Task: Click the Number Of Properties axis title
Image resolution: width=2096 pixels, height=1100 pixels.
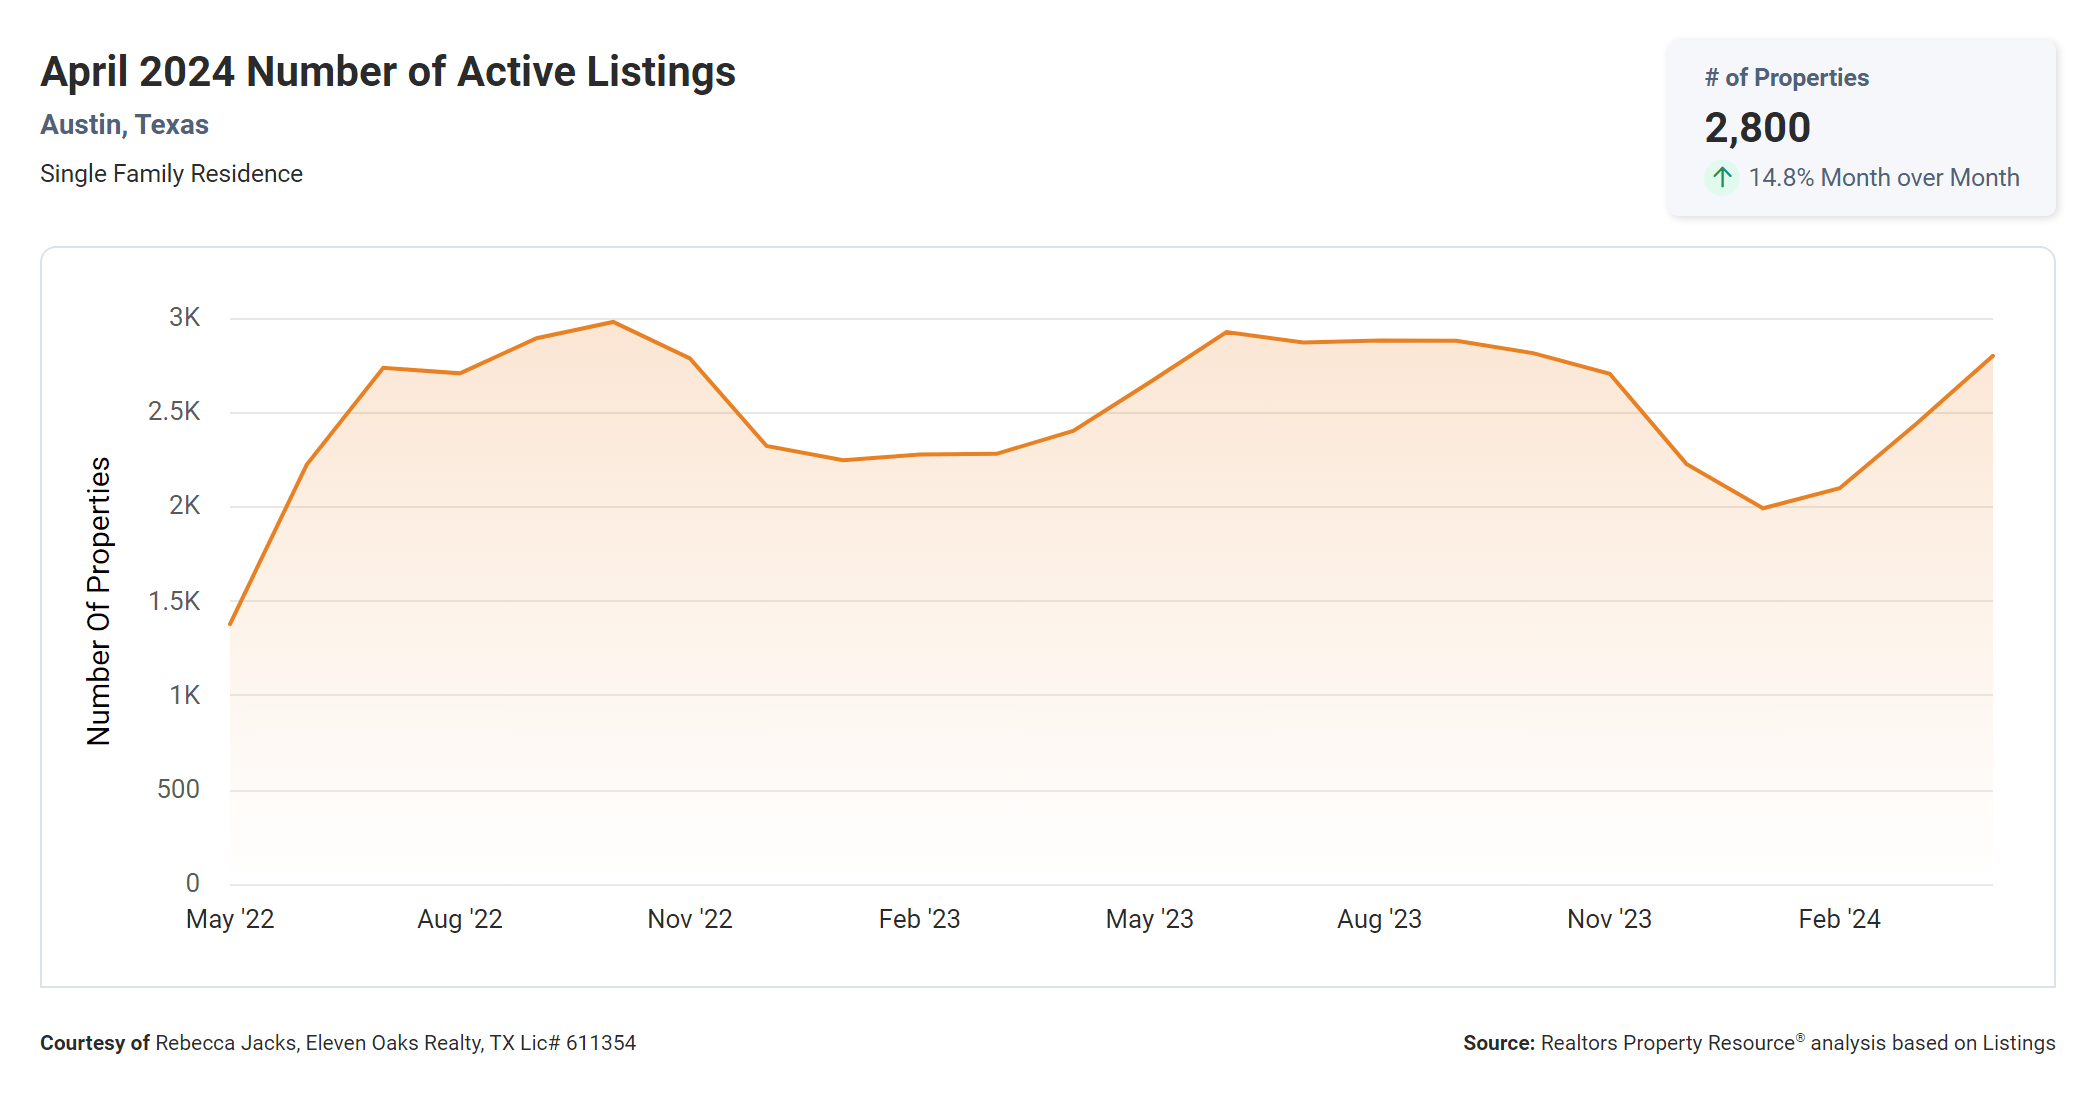Action: (99, 601)
